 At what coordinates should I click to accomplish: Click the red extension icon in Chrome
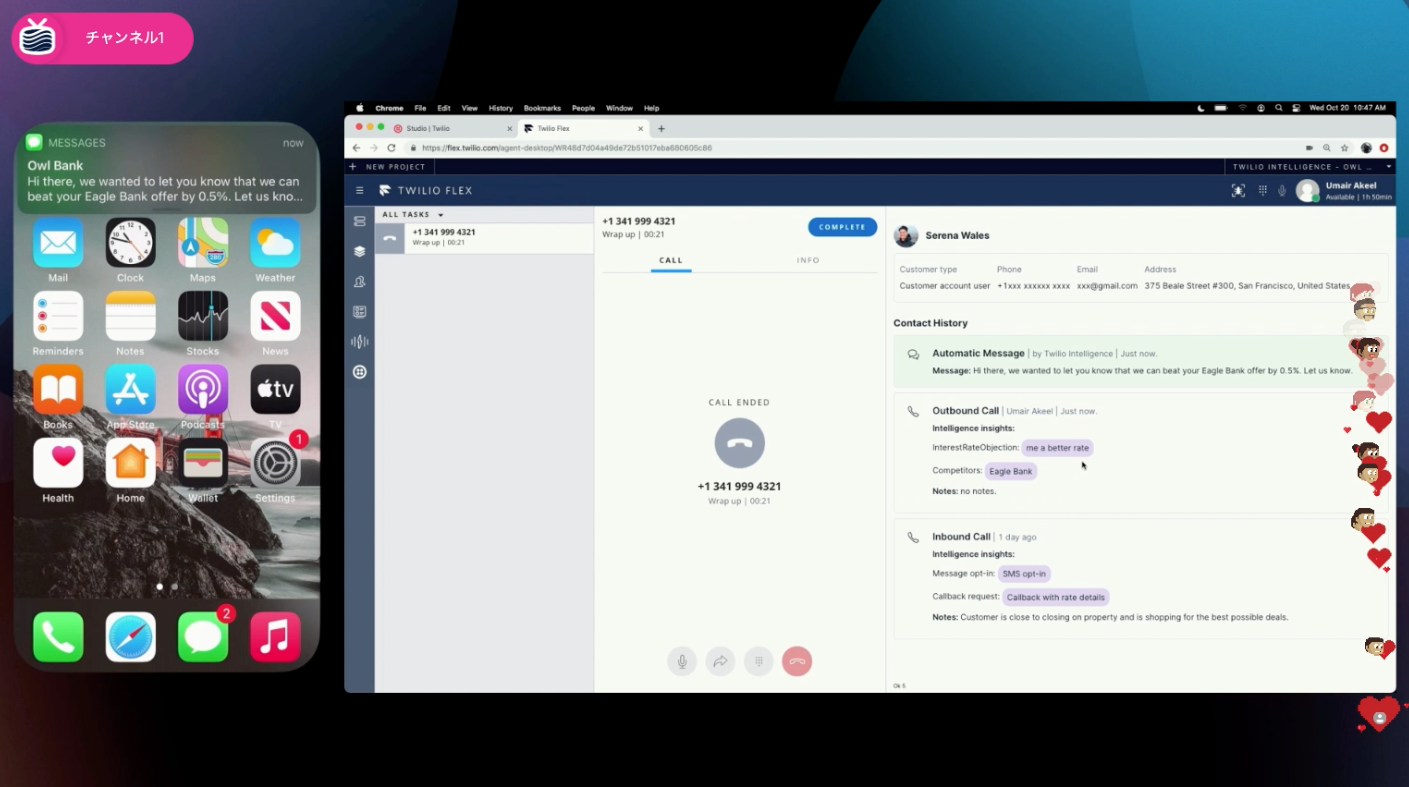pos(1384,147)
